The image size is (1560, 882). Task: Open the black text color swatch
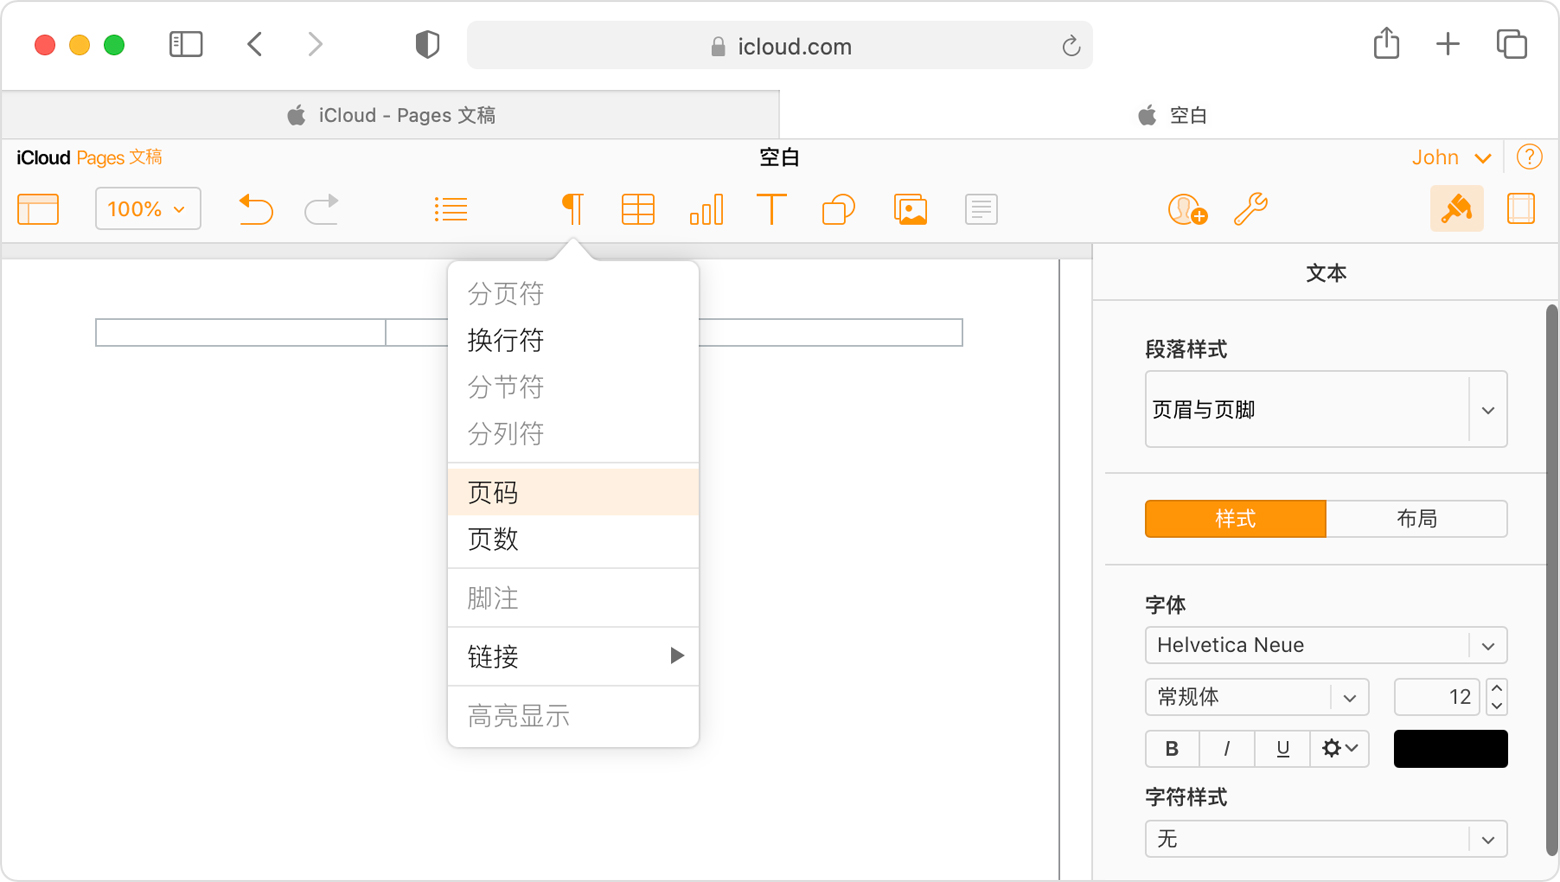[1450, 749]
